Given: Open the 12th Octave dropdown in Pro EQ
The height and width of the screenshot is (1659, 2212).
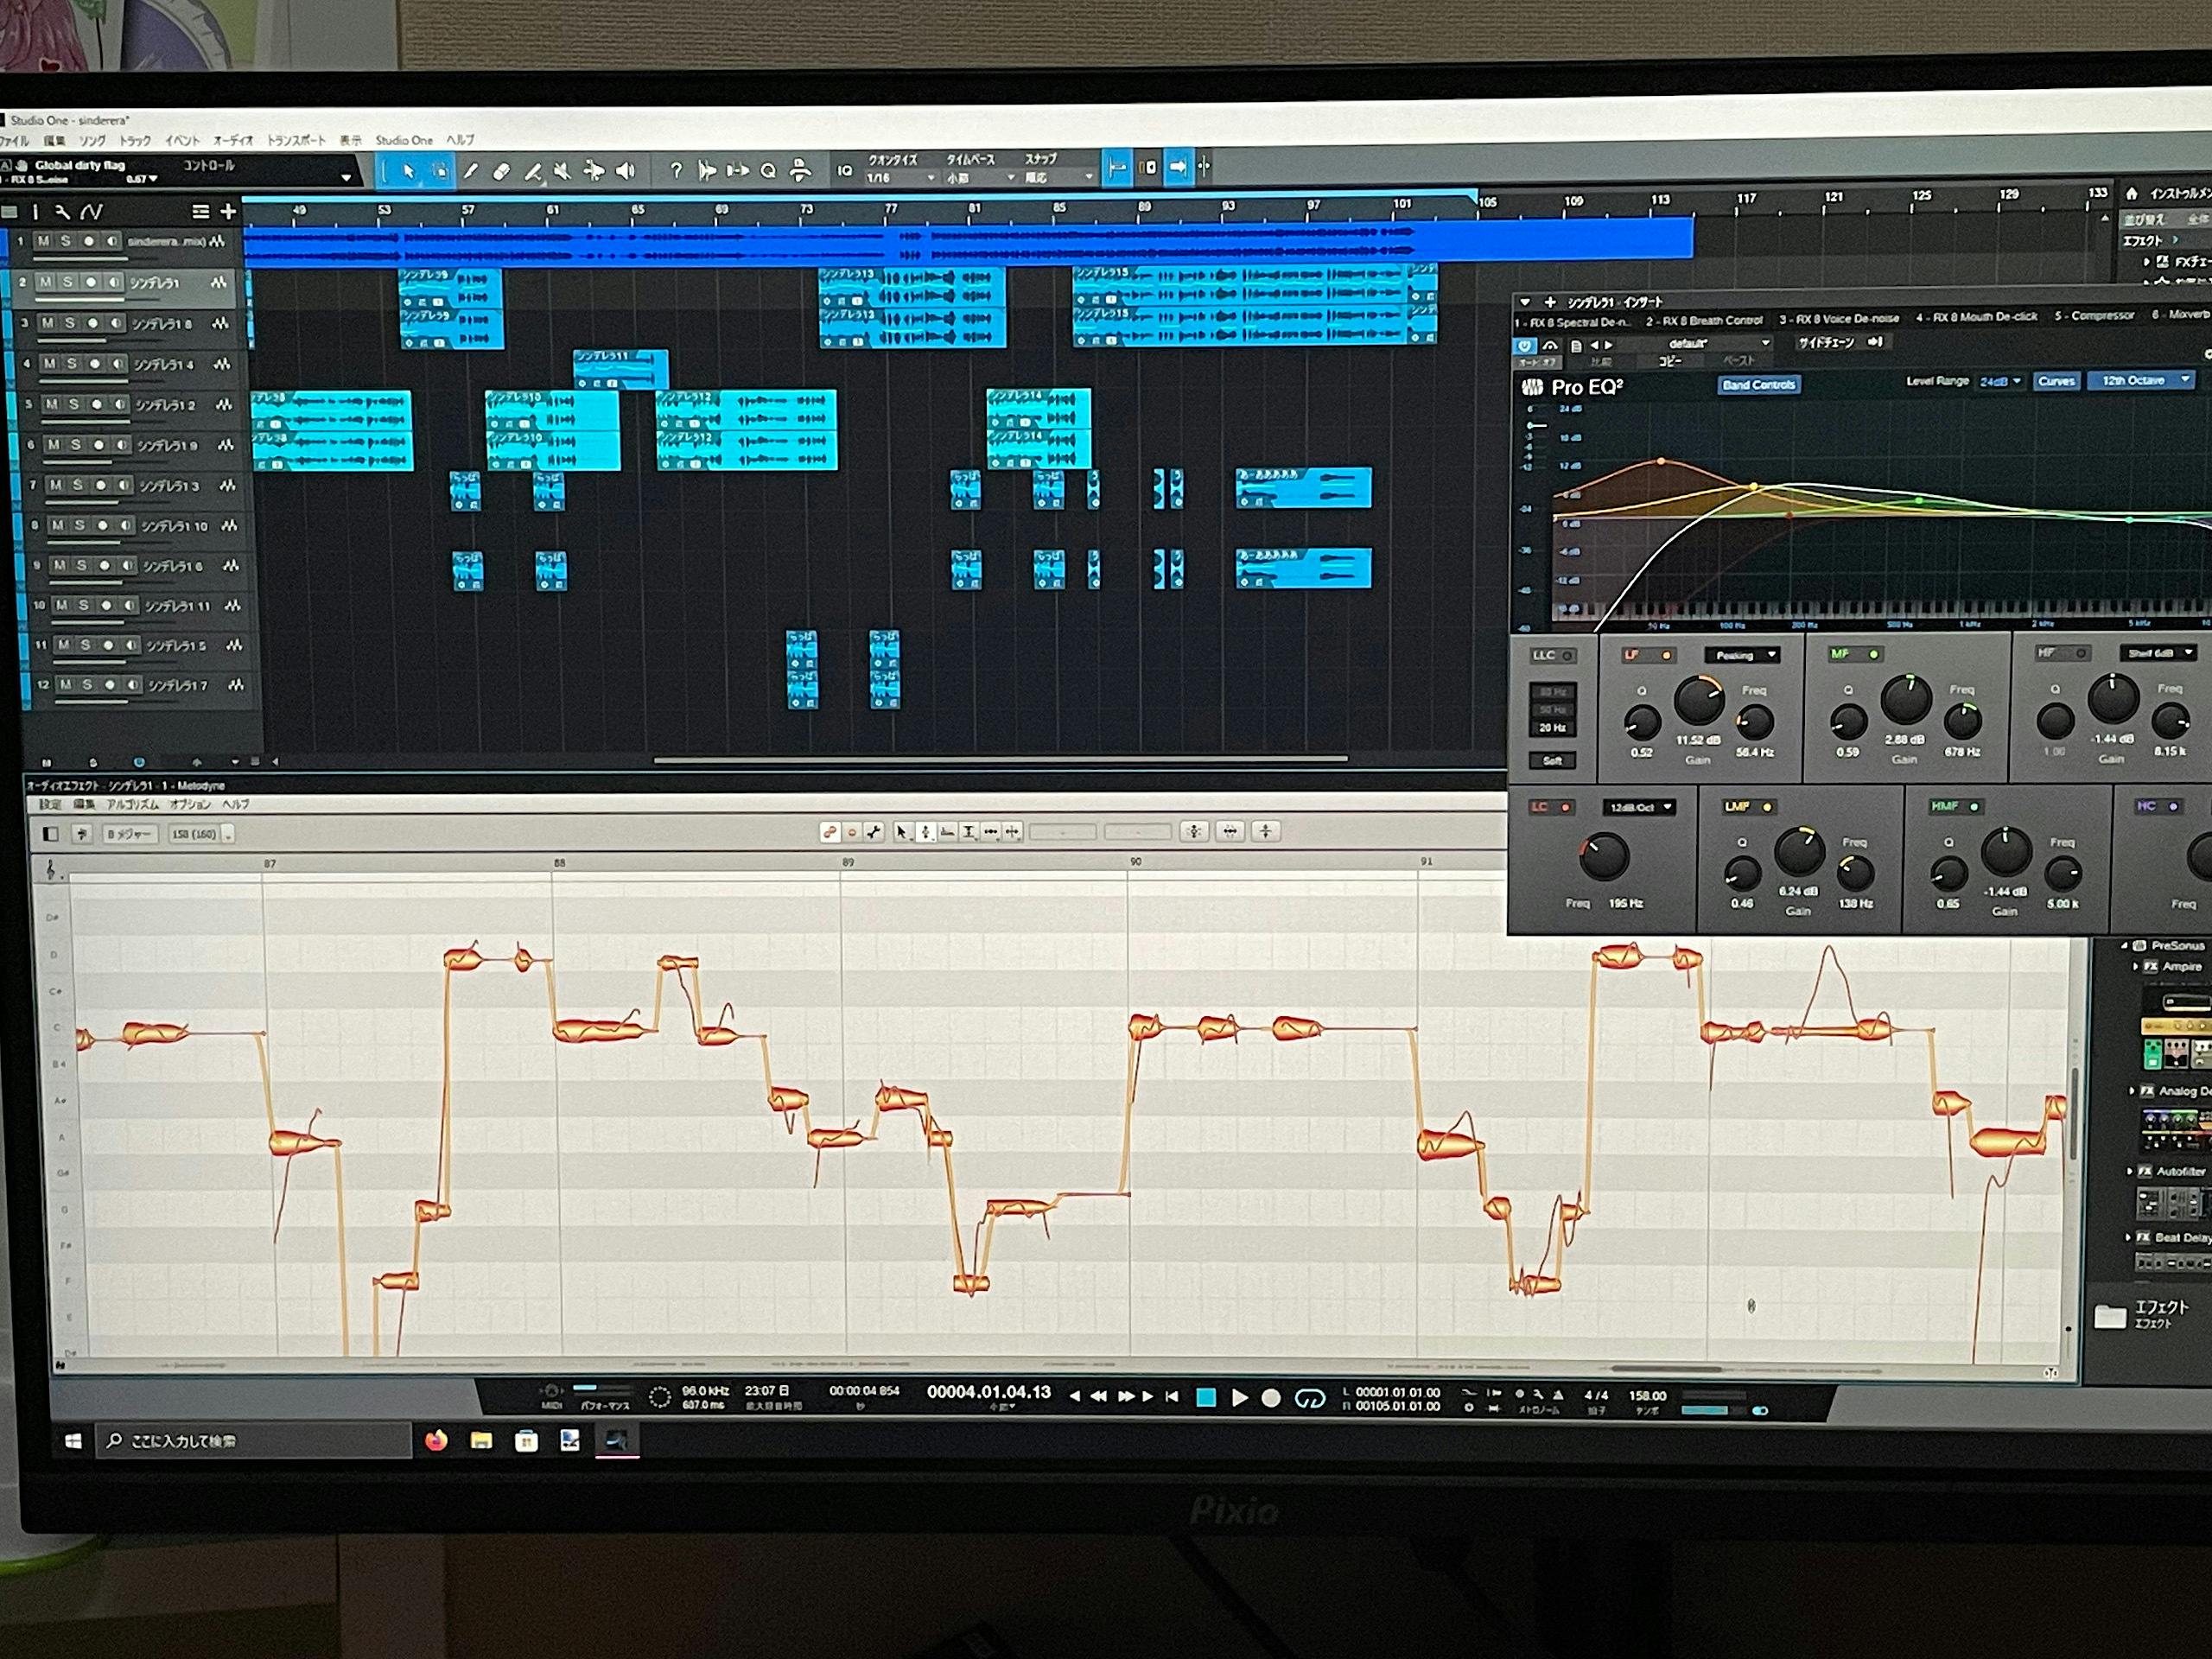Looking at the screenshot, I should coord(2141,381).
